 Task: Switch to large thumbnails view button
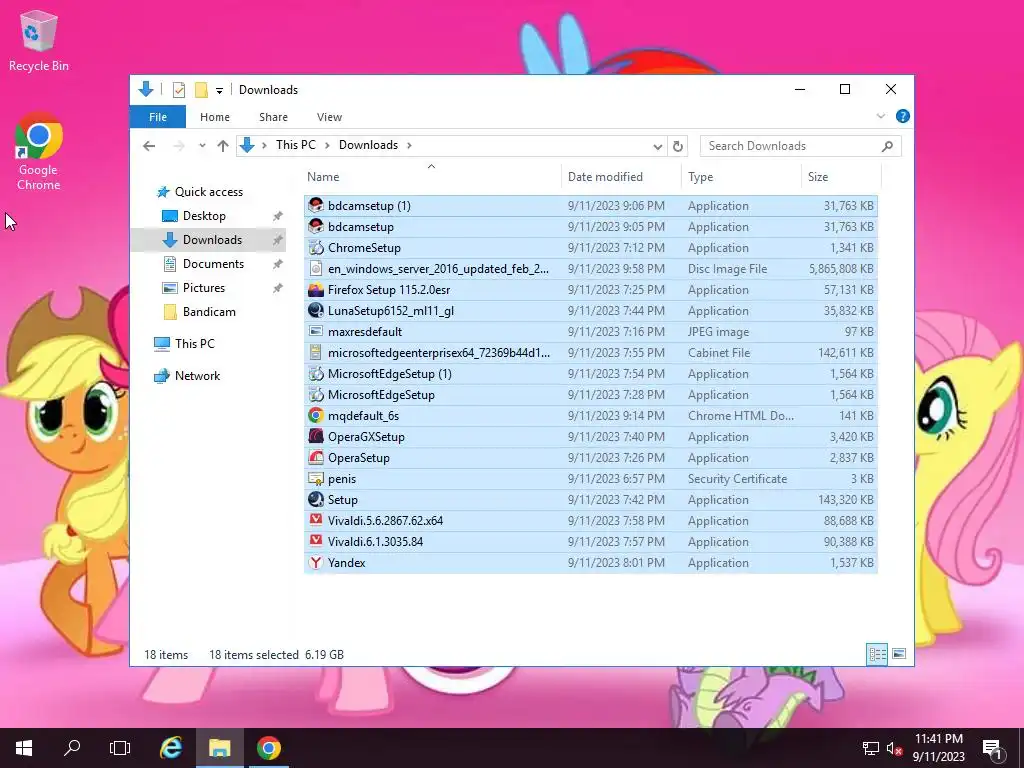[899, 654]
